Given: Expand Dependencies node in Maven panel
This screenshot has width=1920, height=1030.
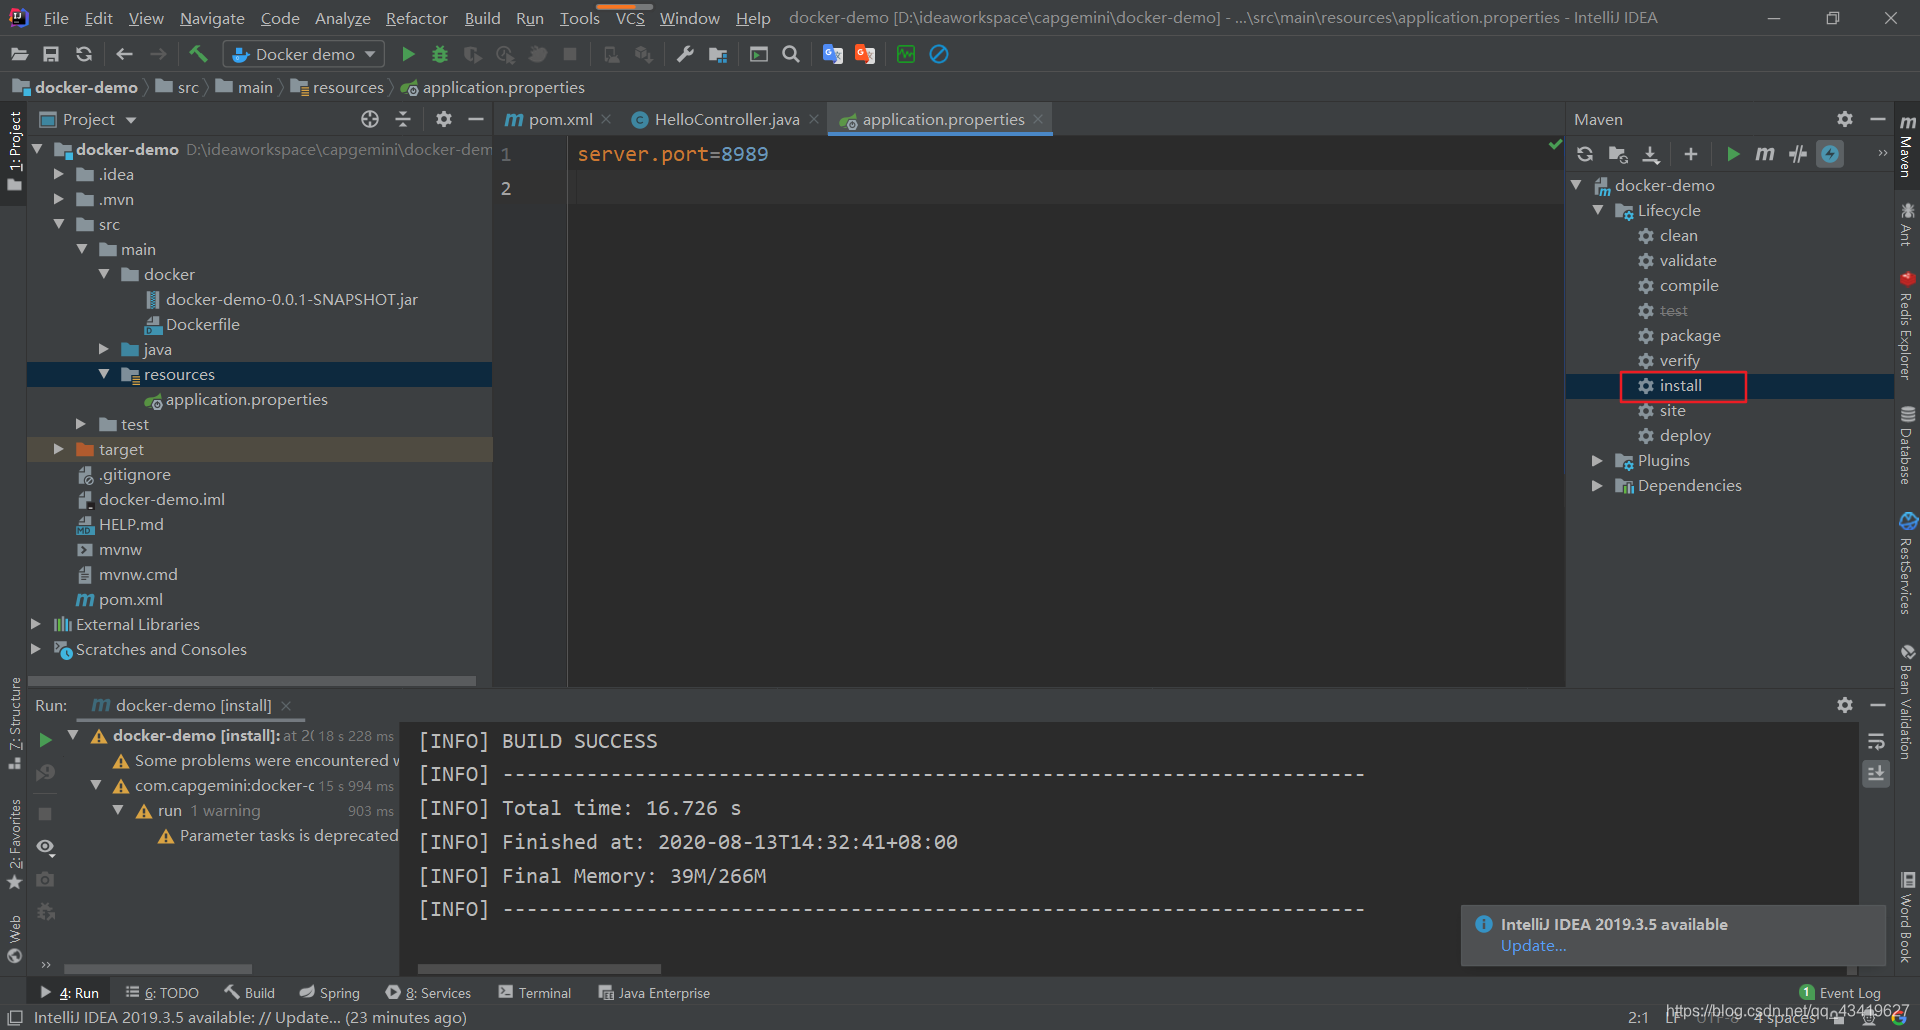Looking at the screenshot, I should click(1598, 485).
